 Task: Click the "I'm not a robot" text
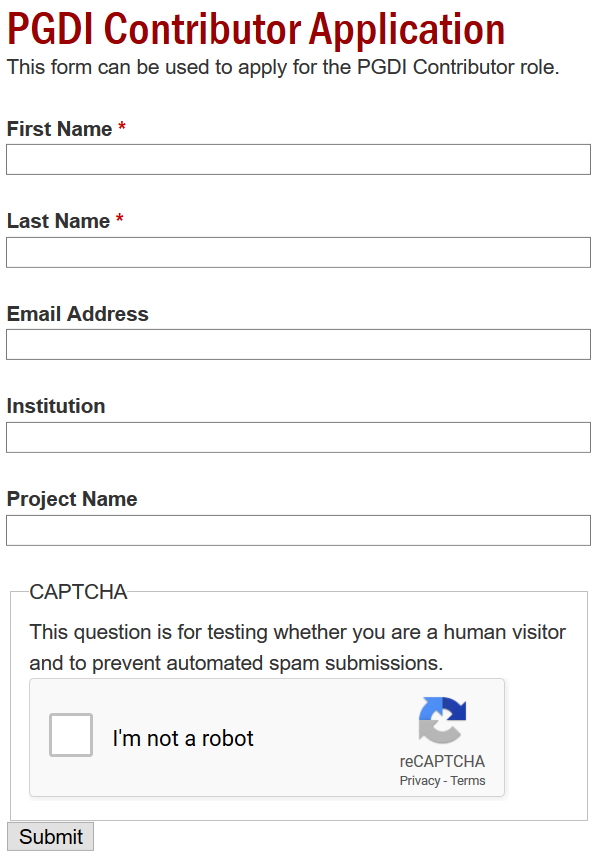tap(183, 739)
